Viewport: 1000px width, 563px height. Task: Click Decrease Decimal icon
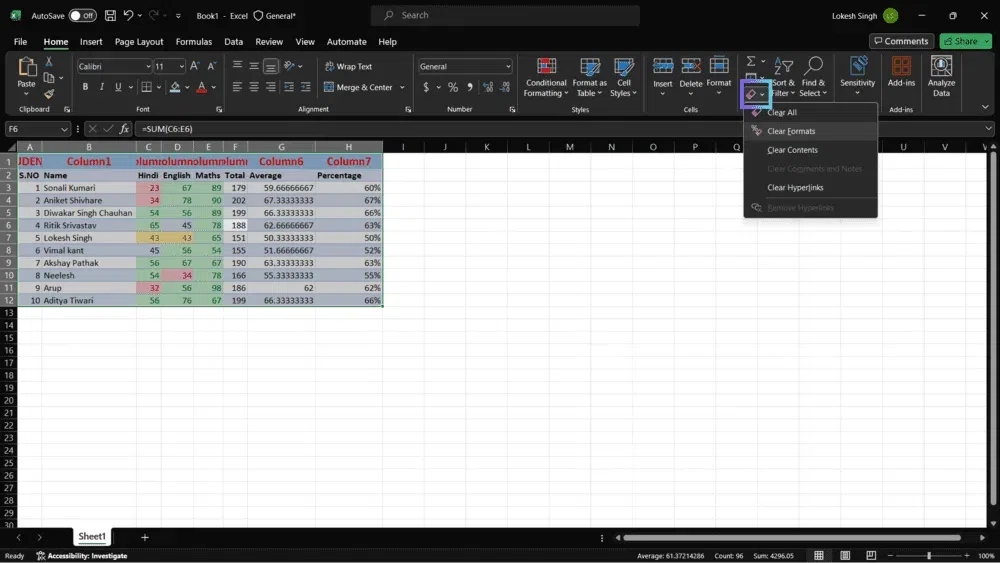coord(505,87)
